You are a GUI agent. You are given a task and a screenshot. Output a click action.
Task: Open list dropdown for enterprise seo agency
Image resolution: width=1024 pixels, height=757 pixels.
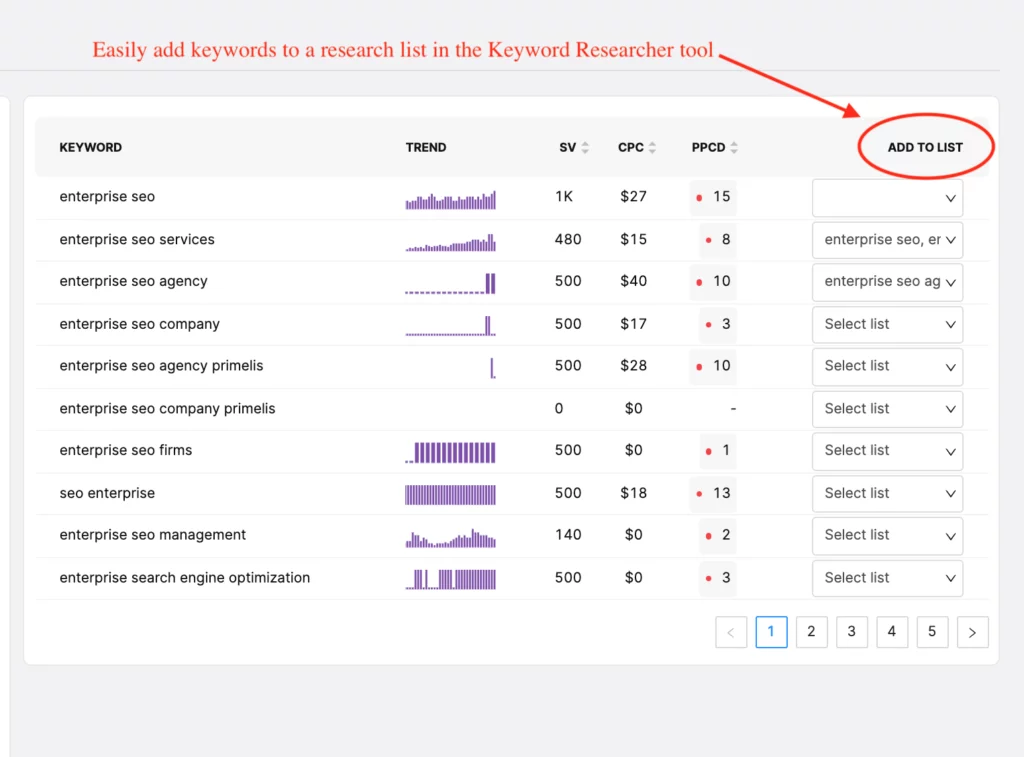887,282
